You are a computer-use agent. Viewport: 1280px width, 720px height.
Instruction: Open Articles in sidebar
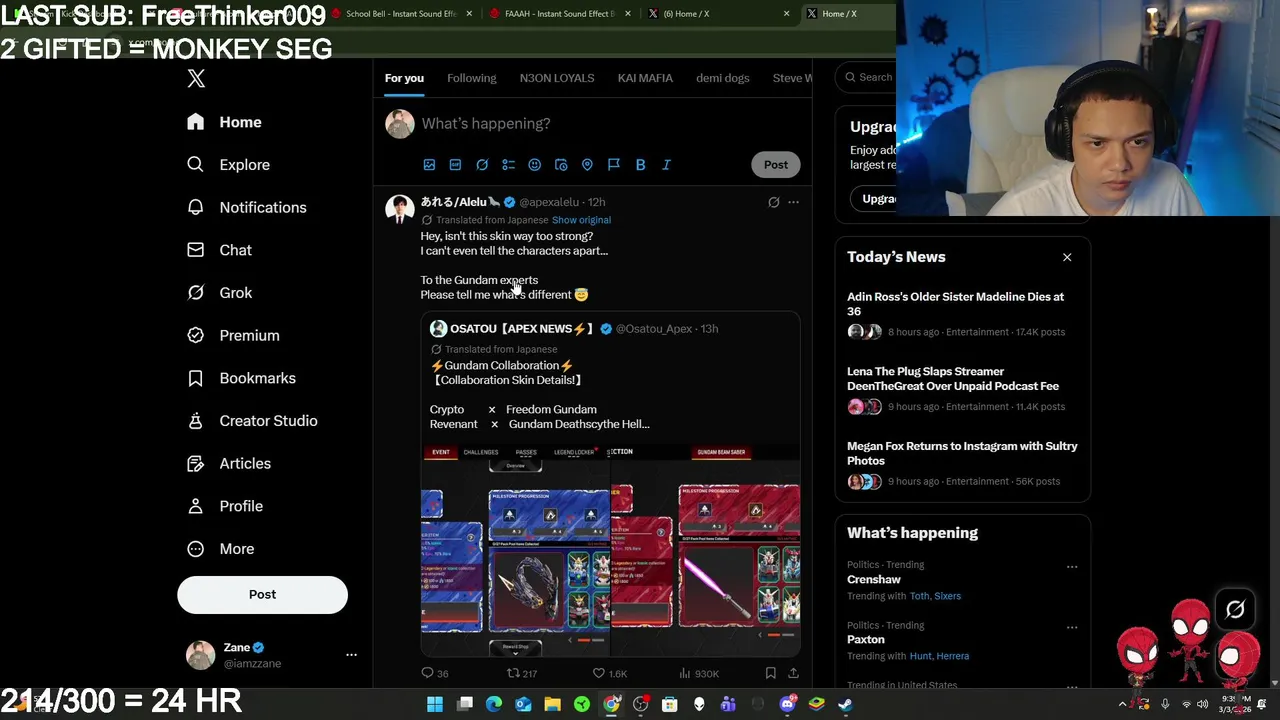pos(229,464)
